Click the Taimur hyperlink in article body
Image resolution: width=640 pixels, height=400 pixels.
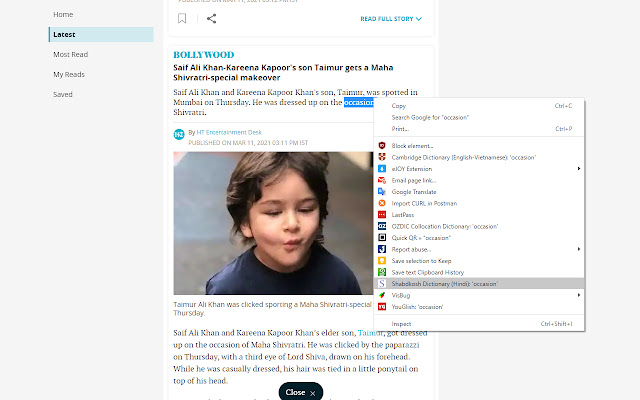click(x=370, y=333)
